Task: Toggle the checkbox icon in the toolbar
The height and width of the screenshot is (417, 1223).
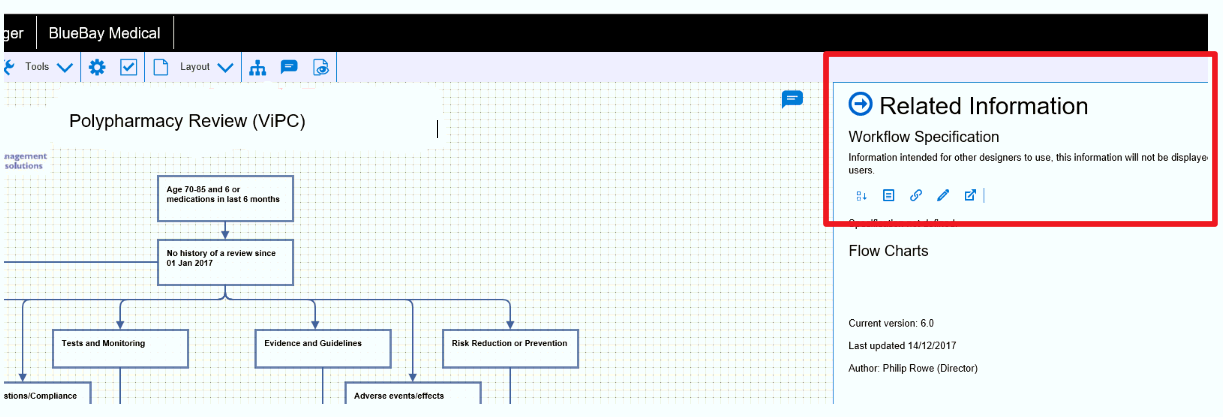Action: (129, 67)
